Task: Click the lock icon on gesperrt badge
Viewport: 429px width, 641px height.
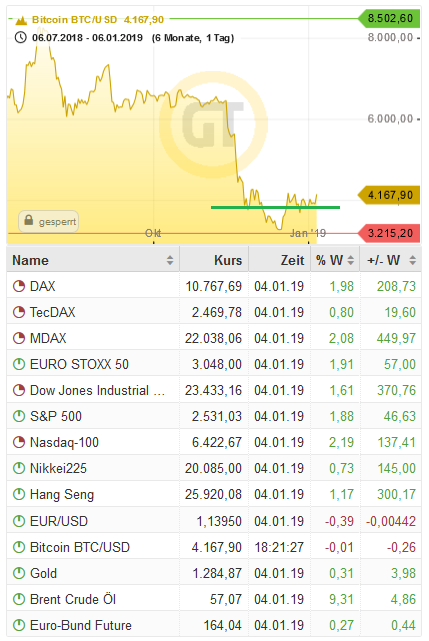Action: pos(29,220)
